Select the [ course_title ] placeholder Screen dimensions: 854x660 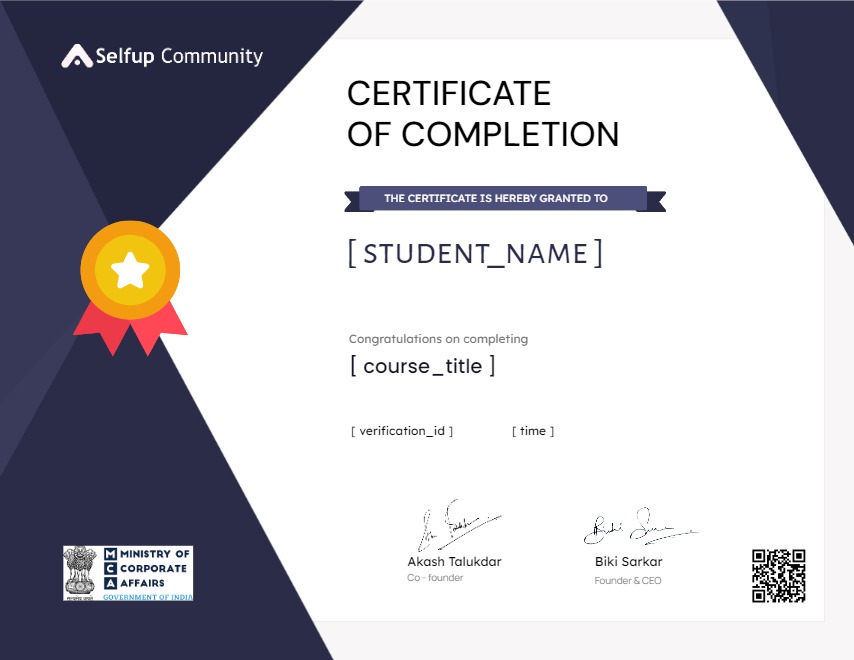(x=423, y=366)
